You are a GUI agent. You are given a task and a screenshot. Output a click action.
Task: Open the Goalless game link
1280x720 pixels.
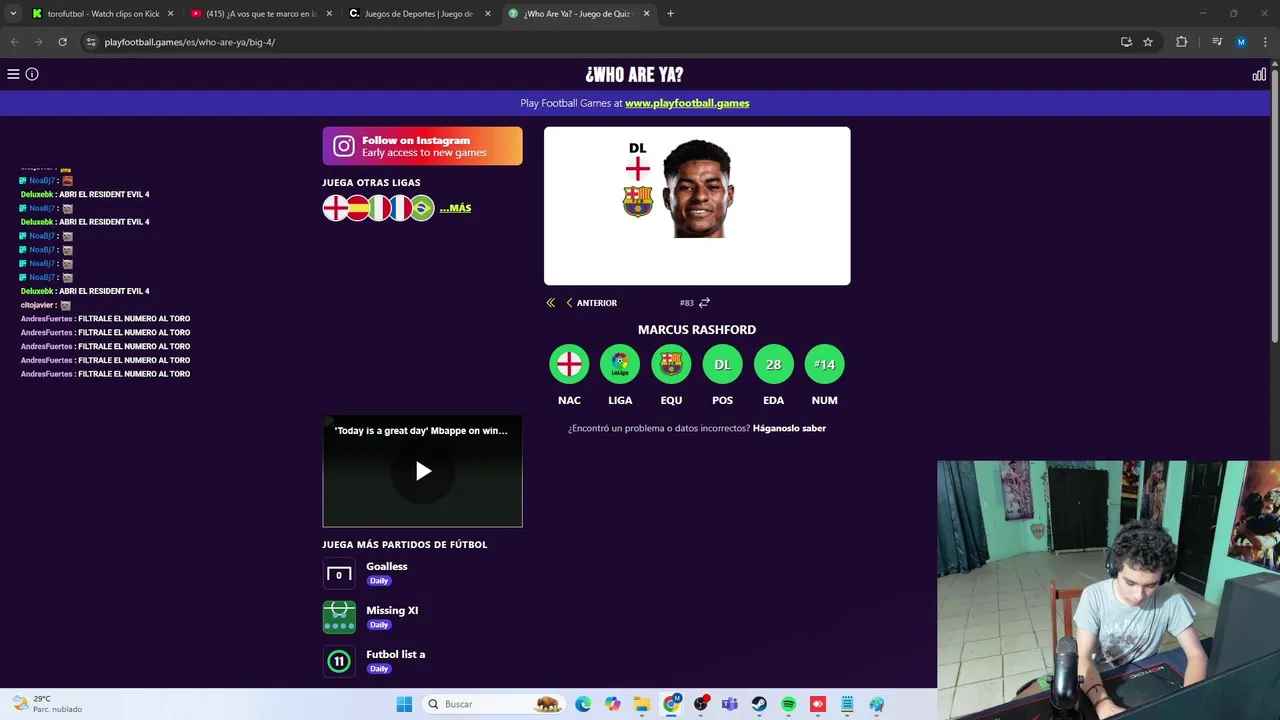[386, 566]
